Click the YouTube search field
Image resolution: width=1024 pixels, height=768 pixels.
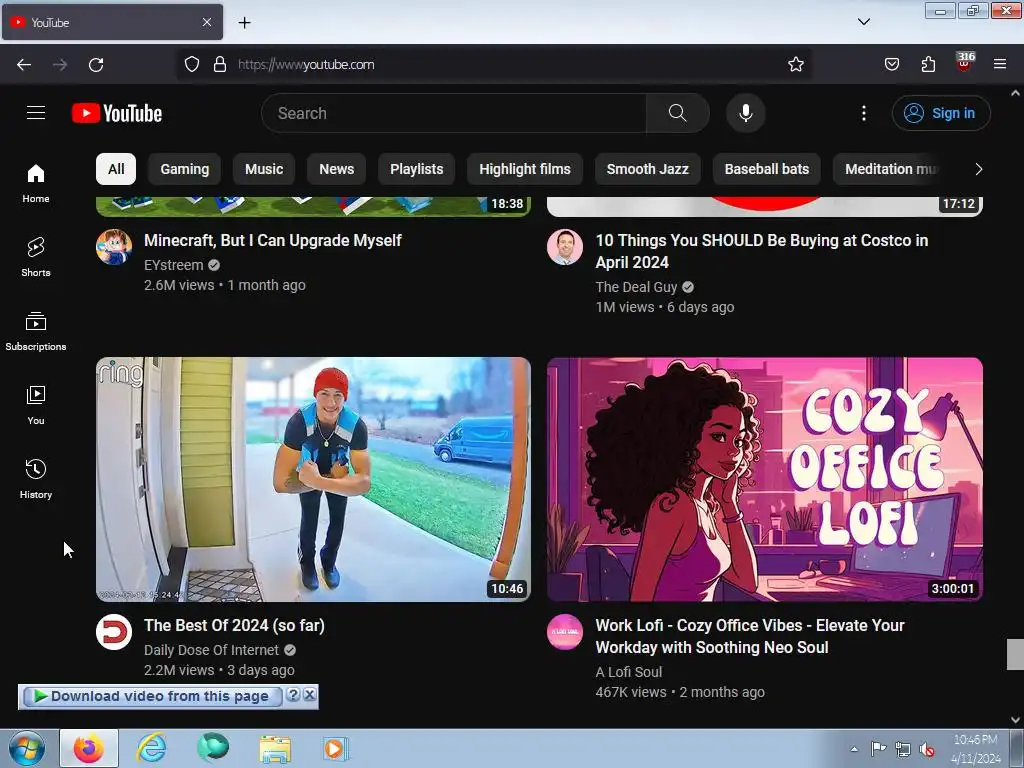pos(454,113)
